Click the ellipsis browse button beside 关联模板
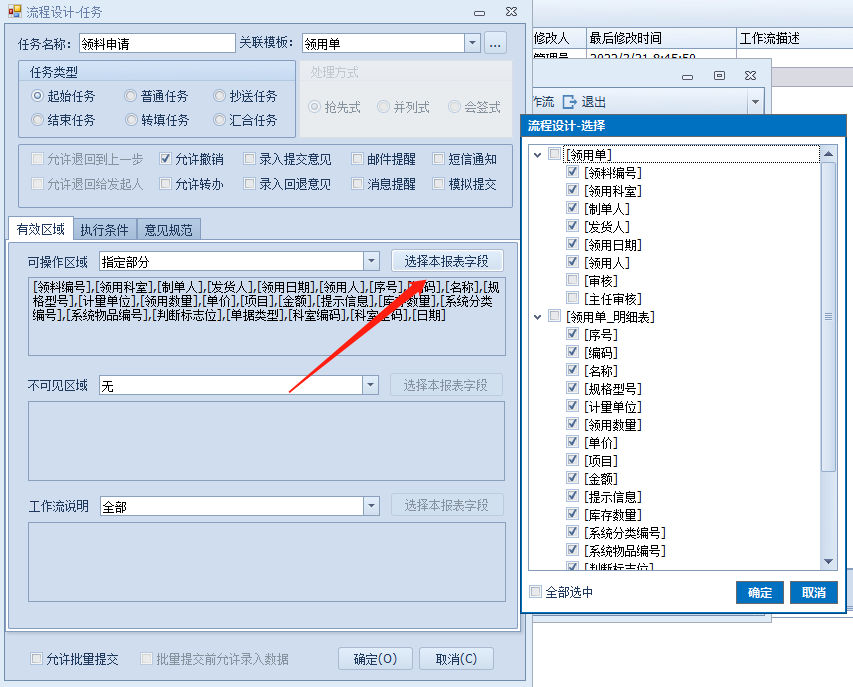 coord(495,43)
